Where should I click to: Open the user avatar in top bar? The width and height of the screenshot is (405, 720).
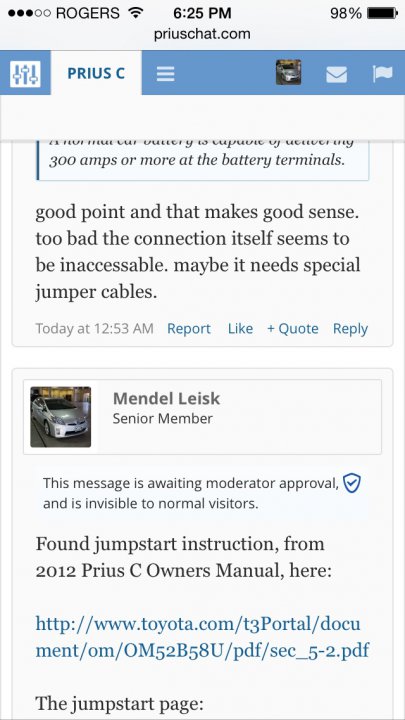tap(288, 73)
